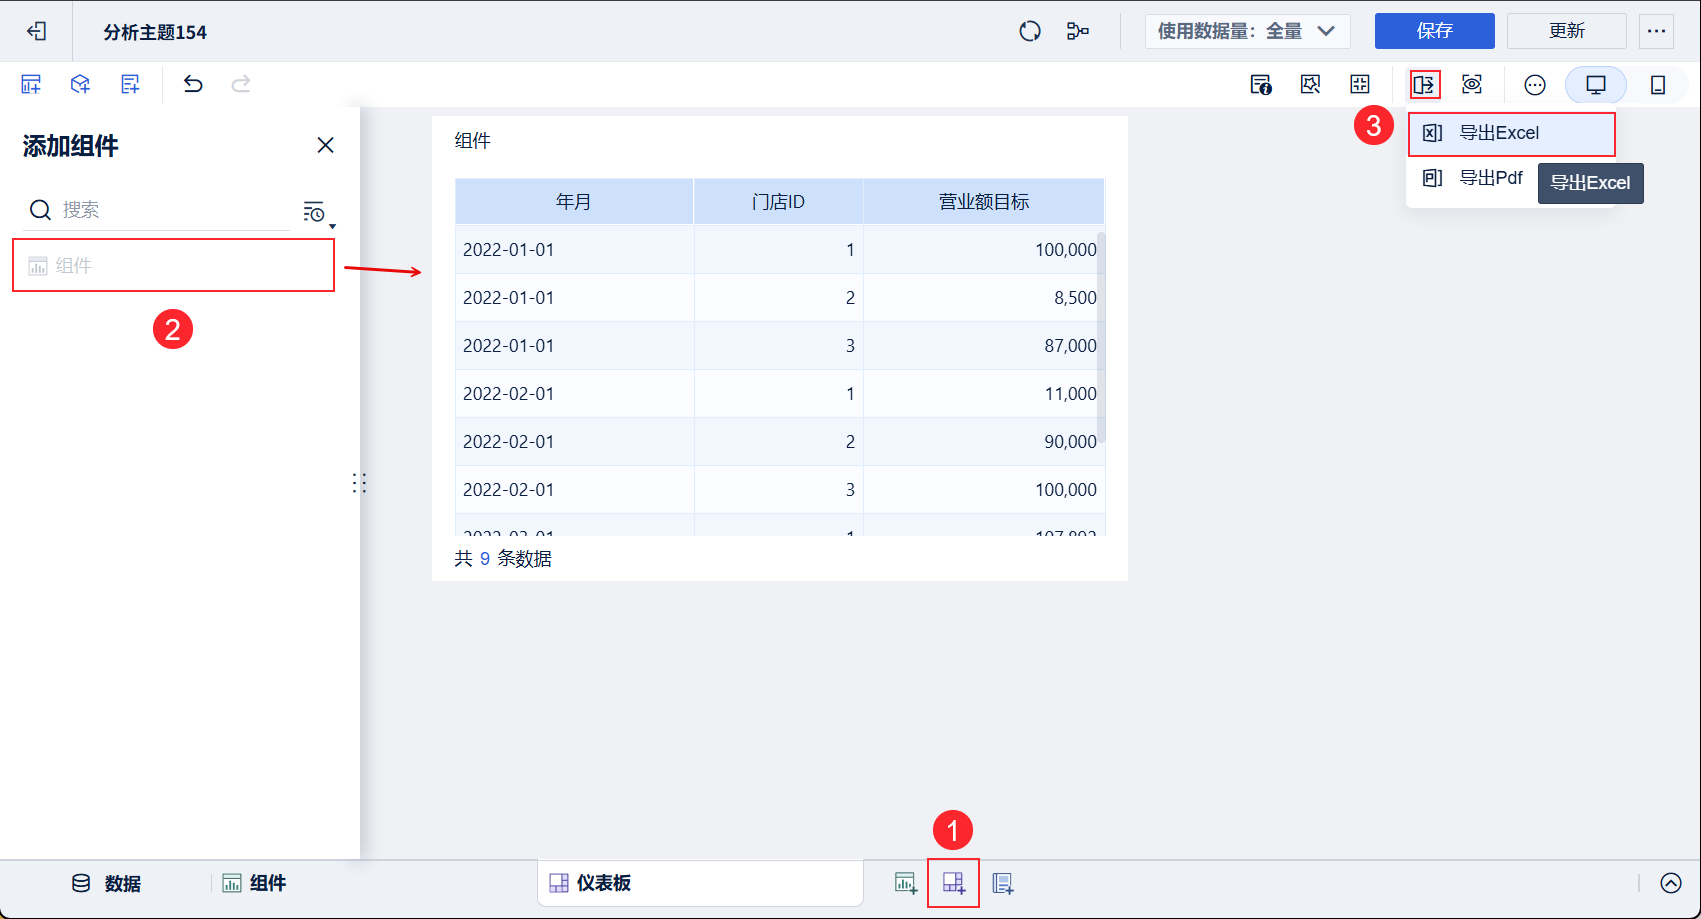This screenshot has width=1701, height=919.
Task: Click the 保存 button
Action: tap(1435, 31)
